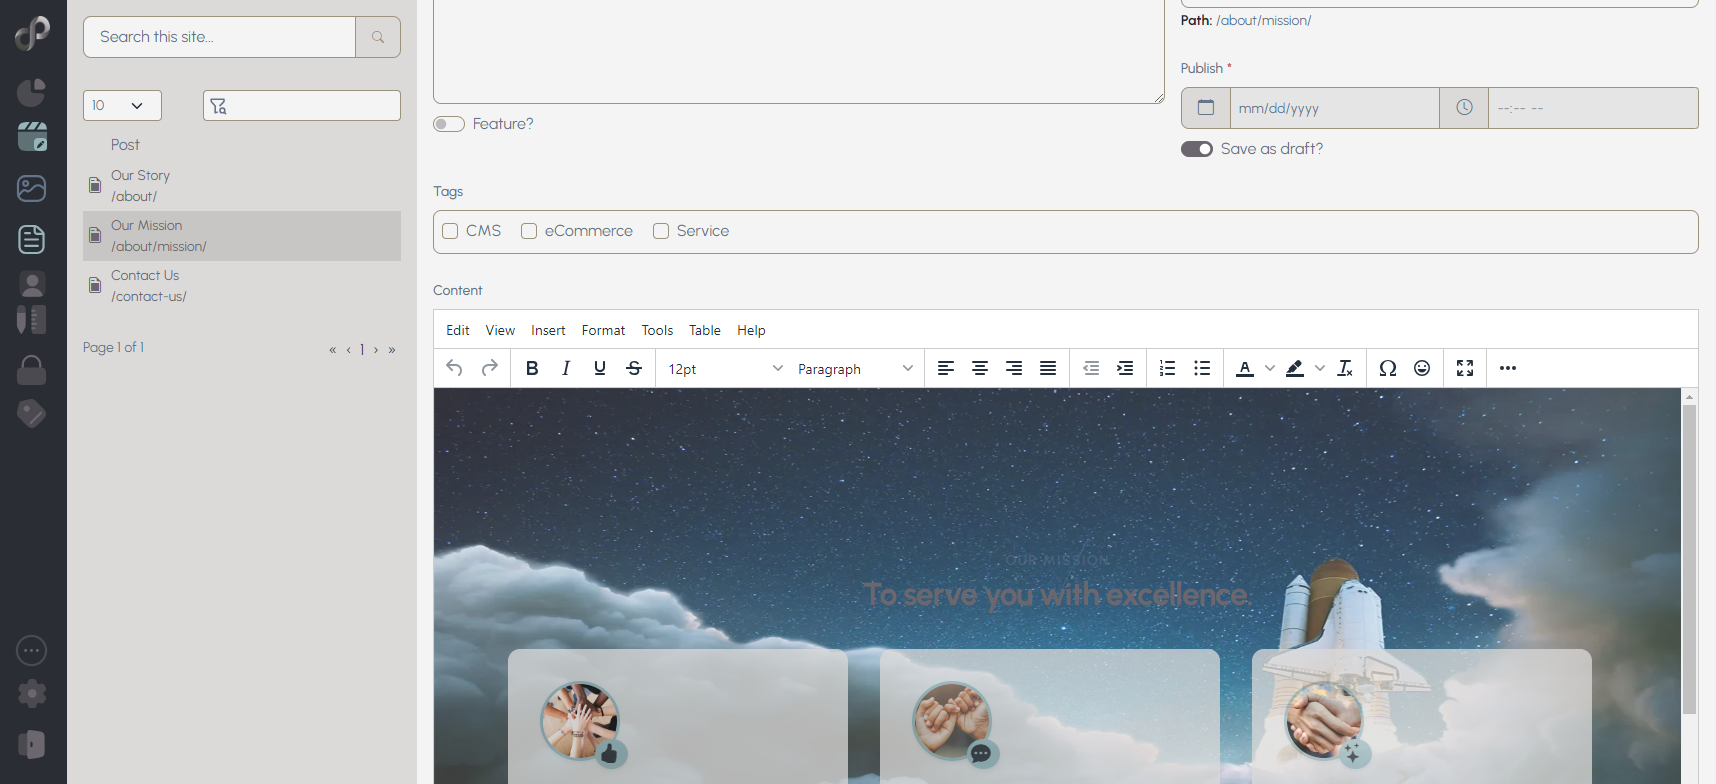Go to next page of list
This screenshot has width=1716, height=784.
click(x=376, y=350)
